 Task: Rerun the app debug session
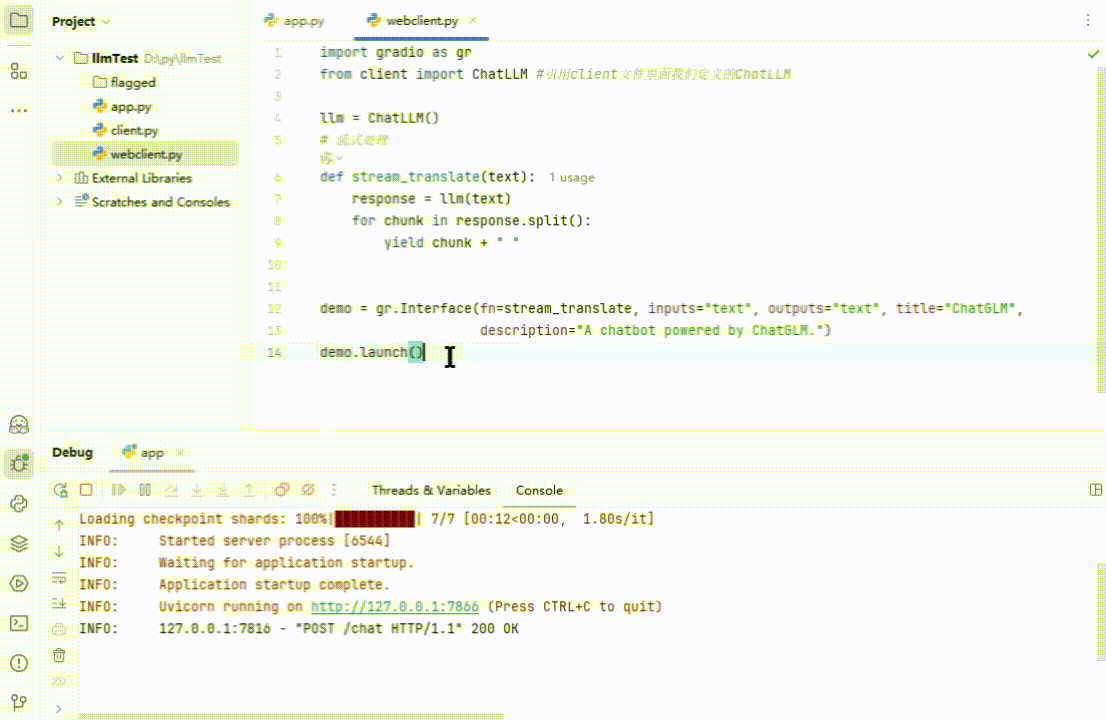(61, 490)
